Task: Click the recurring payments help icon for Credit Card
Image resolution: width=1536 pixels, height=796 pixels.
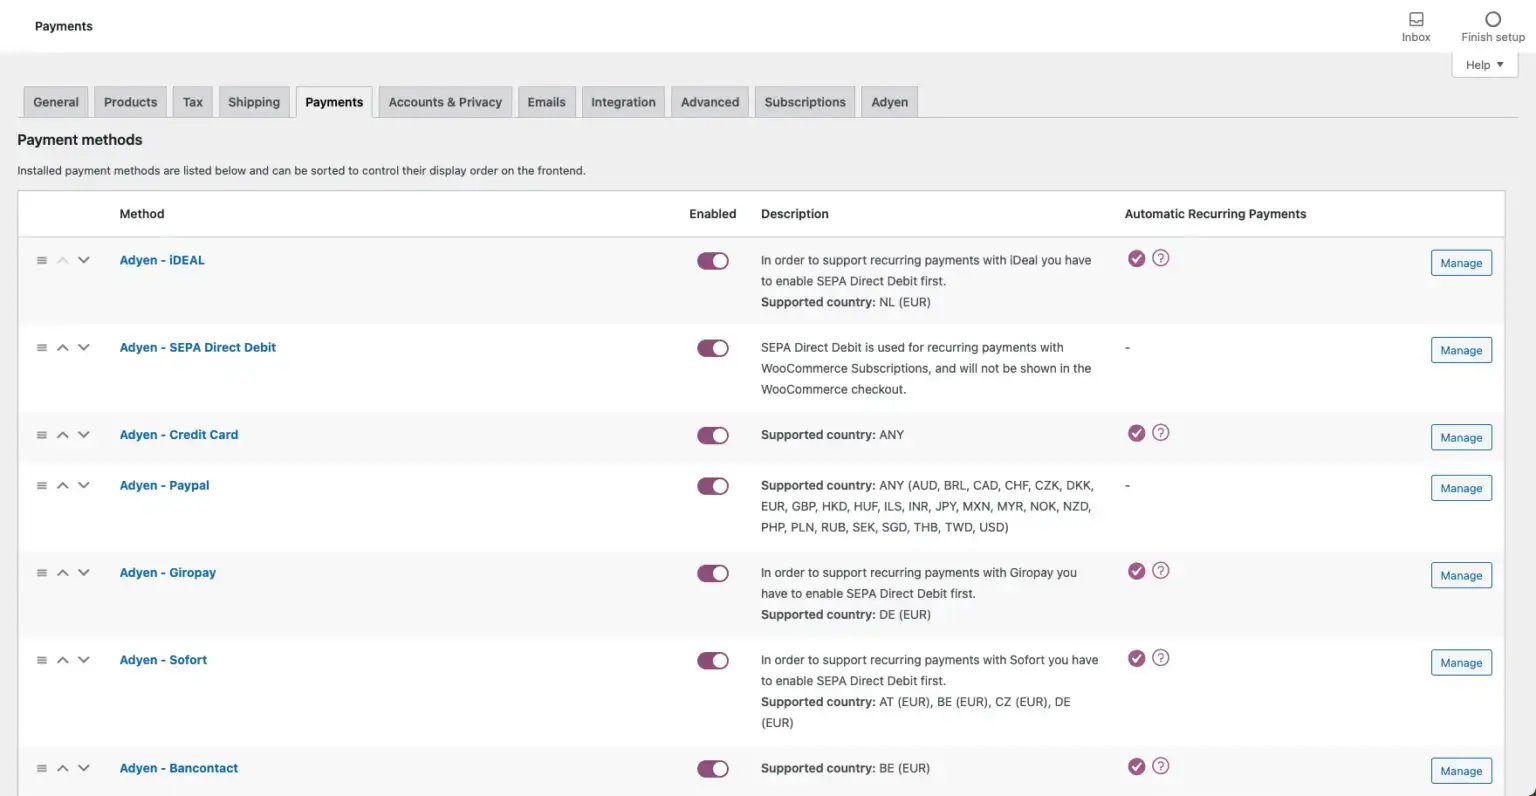Action: [x=1160, y=433]
